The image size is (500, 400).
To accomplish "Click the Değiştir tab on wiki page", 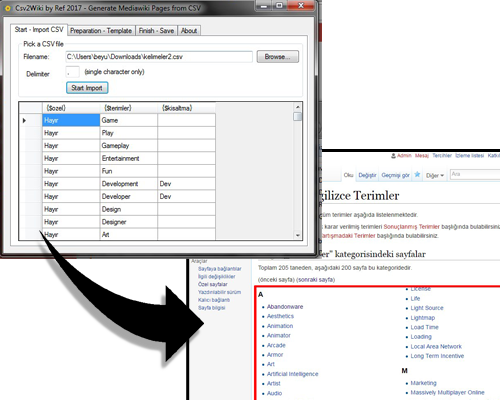I will pyautogui.click(x=367, y=175).
